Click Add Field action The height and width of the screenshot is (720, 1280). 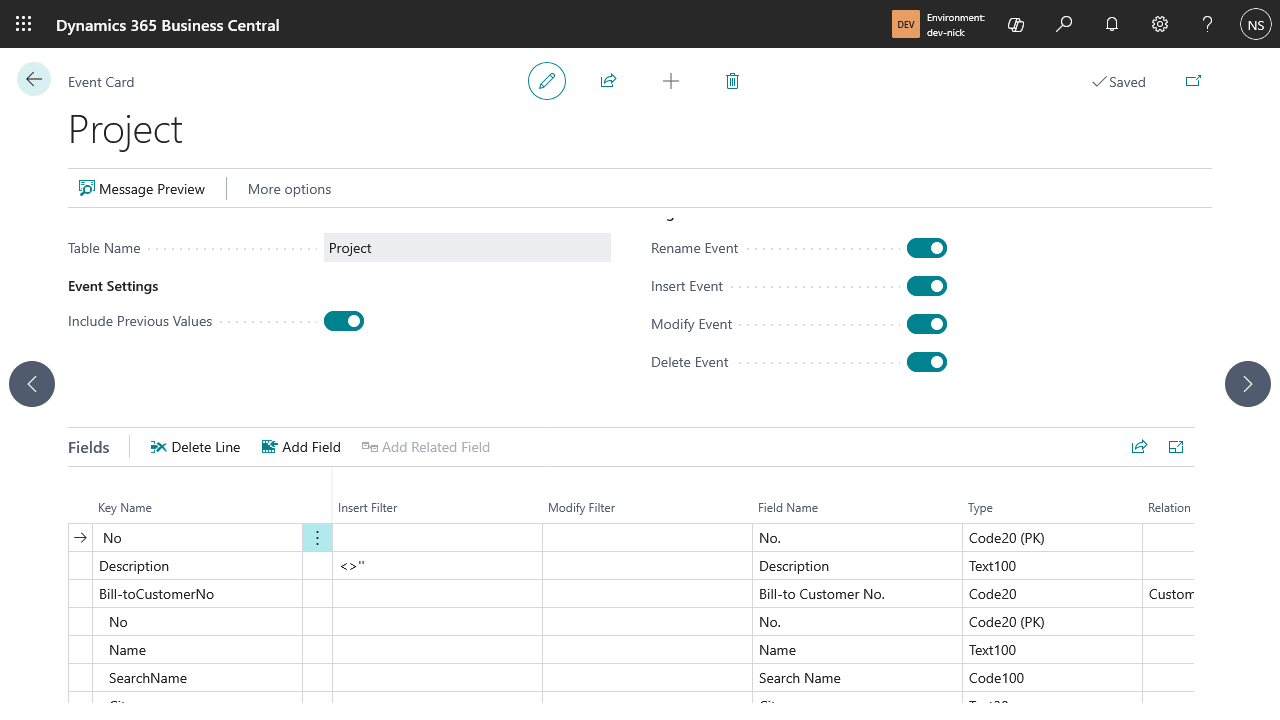tap(301, 447)
